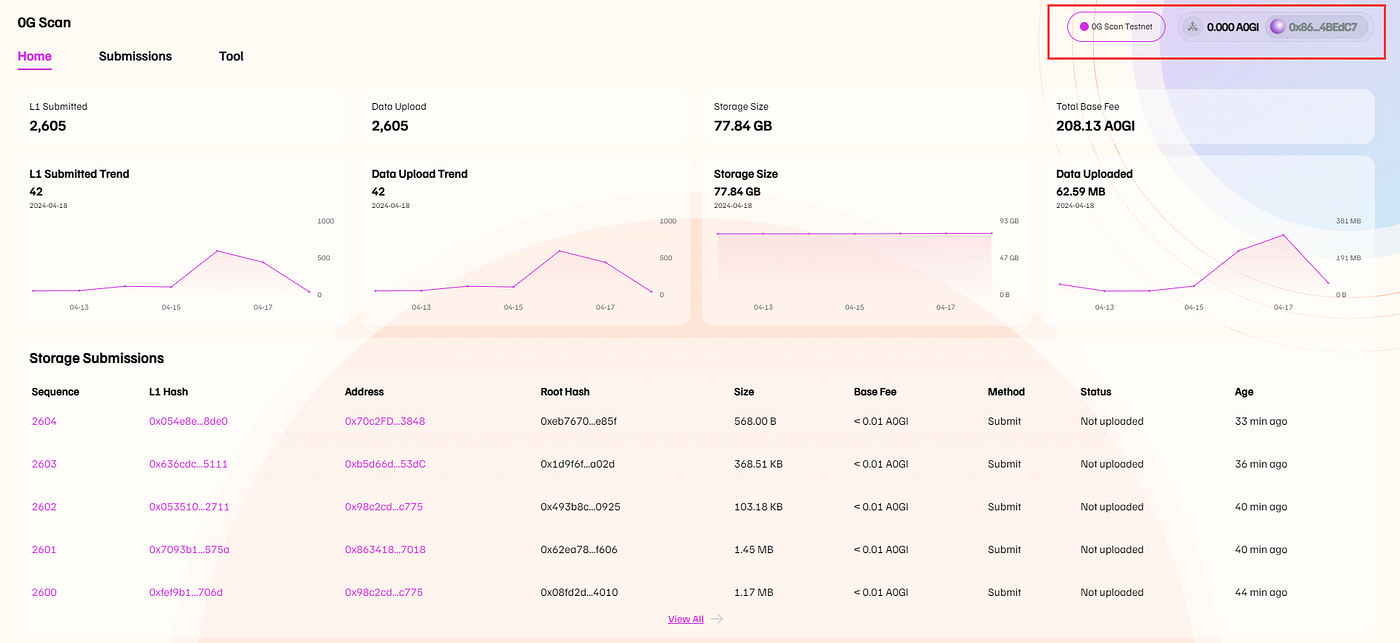
Task: Click the size value 368.51 KB
Action: click(x=760, y=464)
